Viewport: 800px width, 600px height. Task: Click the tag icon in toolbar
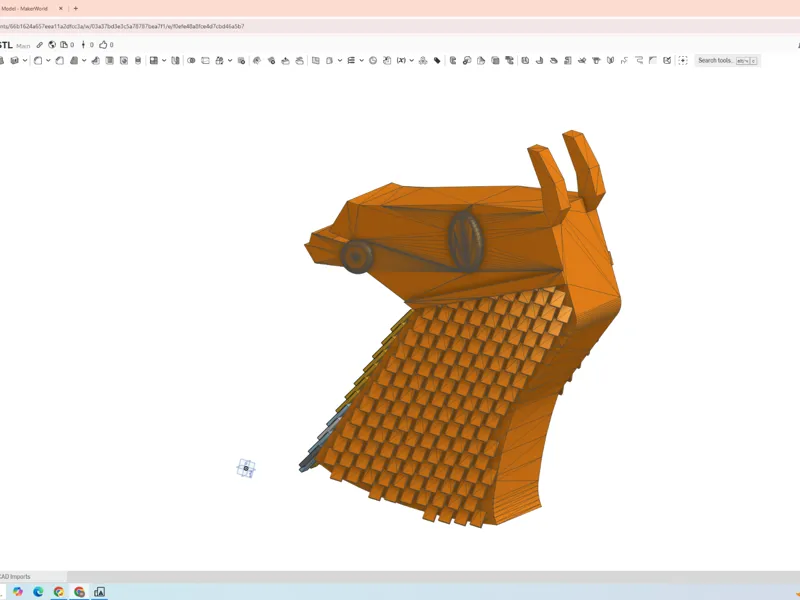(437, 60)
